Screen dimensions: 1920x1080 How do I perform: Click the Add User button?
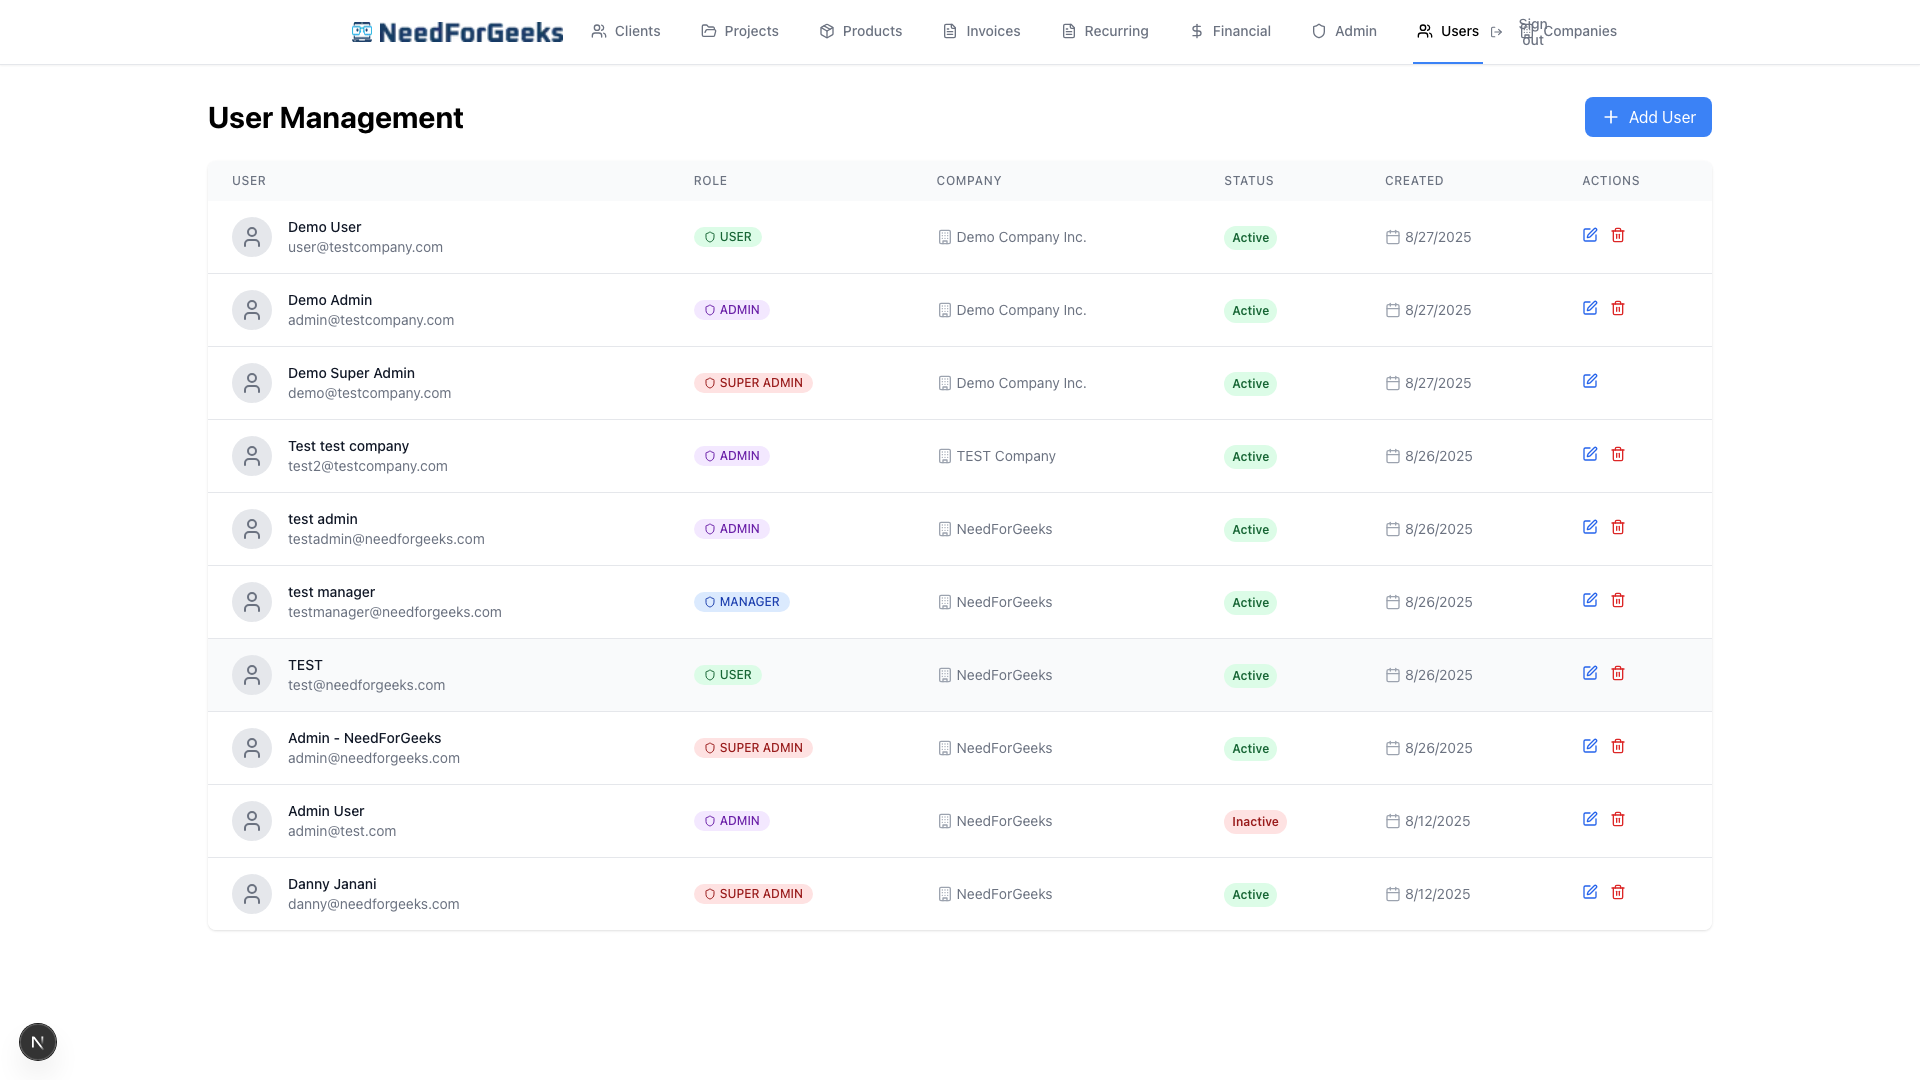pos(1648,117)
